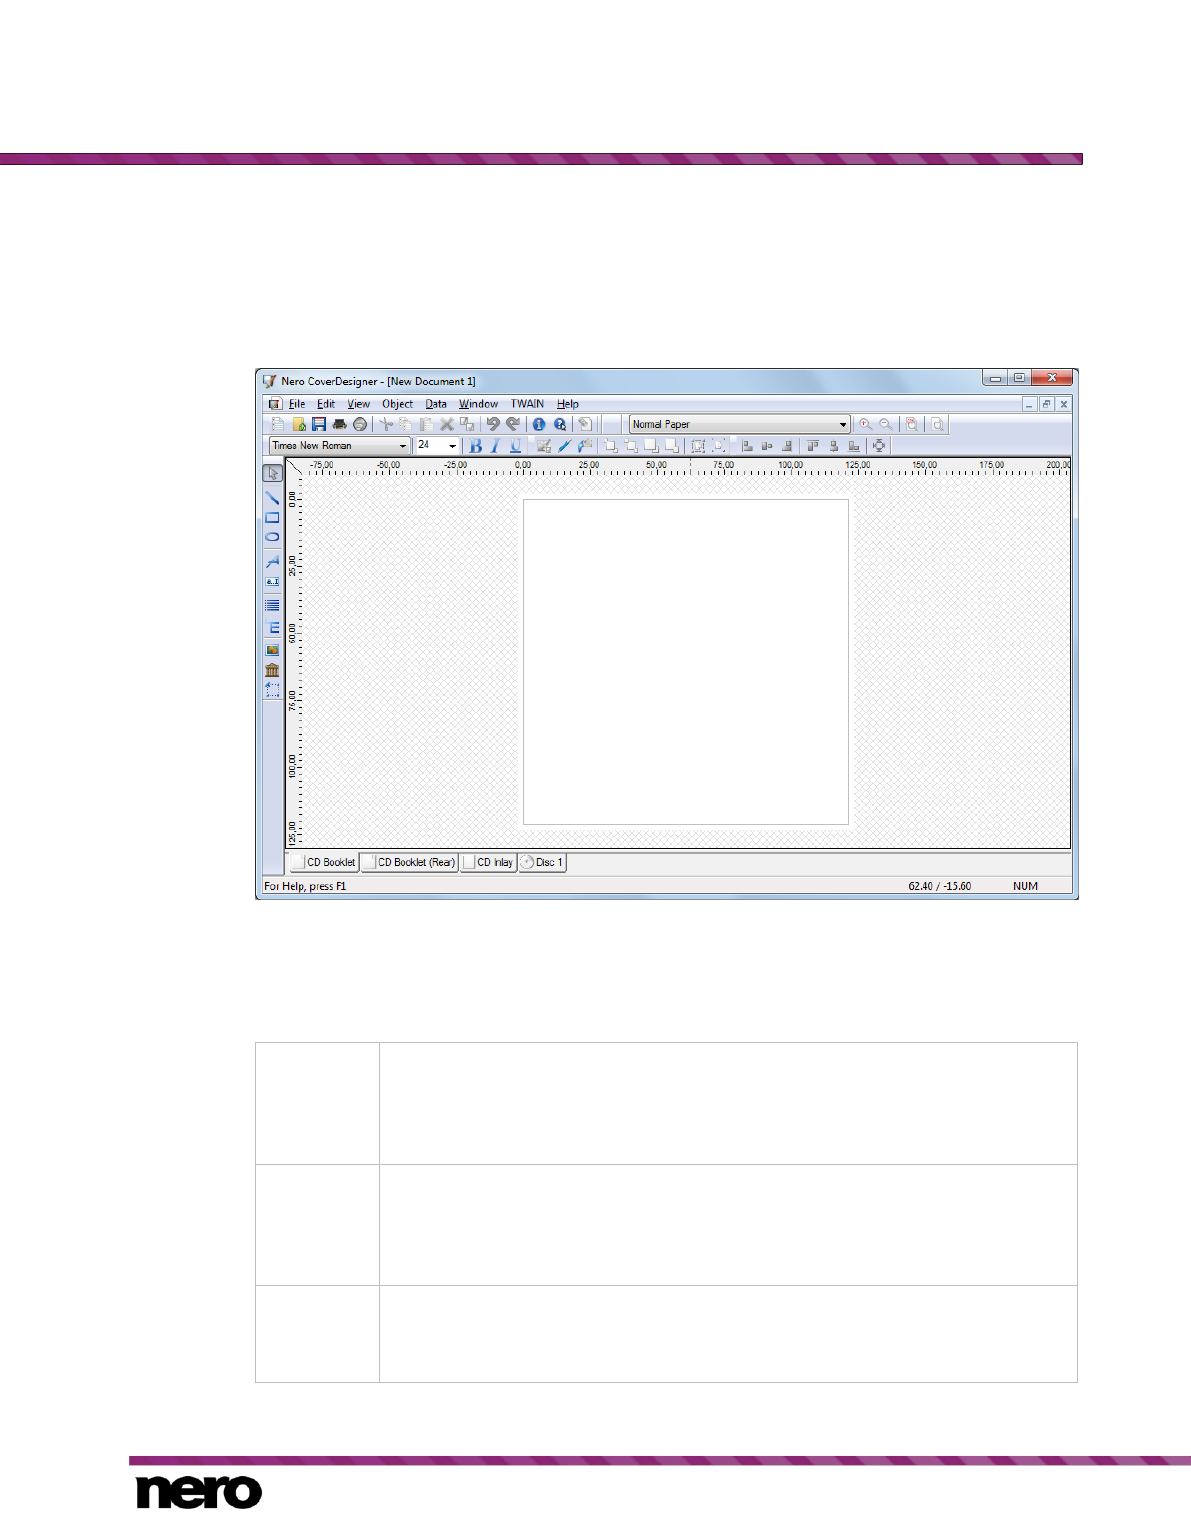Redo the last action
Screen dimensions: 1191x1515
tap(513, 424)
